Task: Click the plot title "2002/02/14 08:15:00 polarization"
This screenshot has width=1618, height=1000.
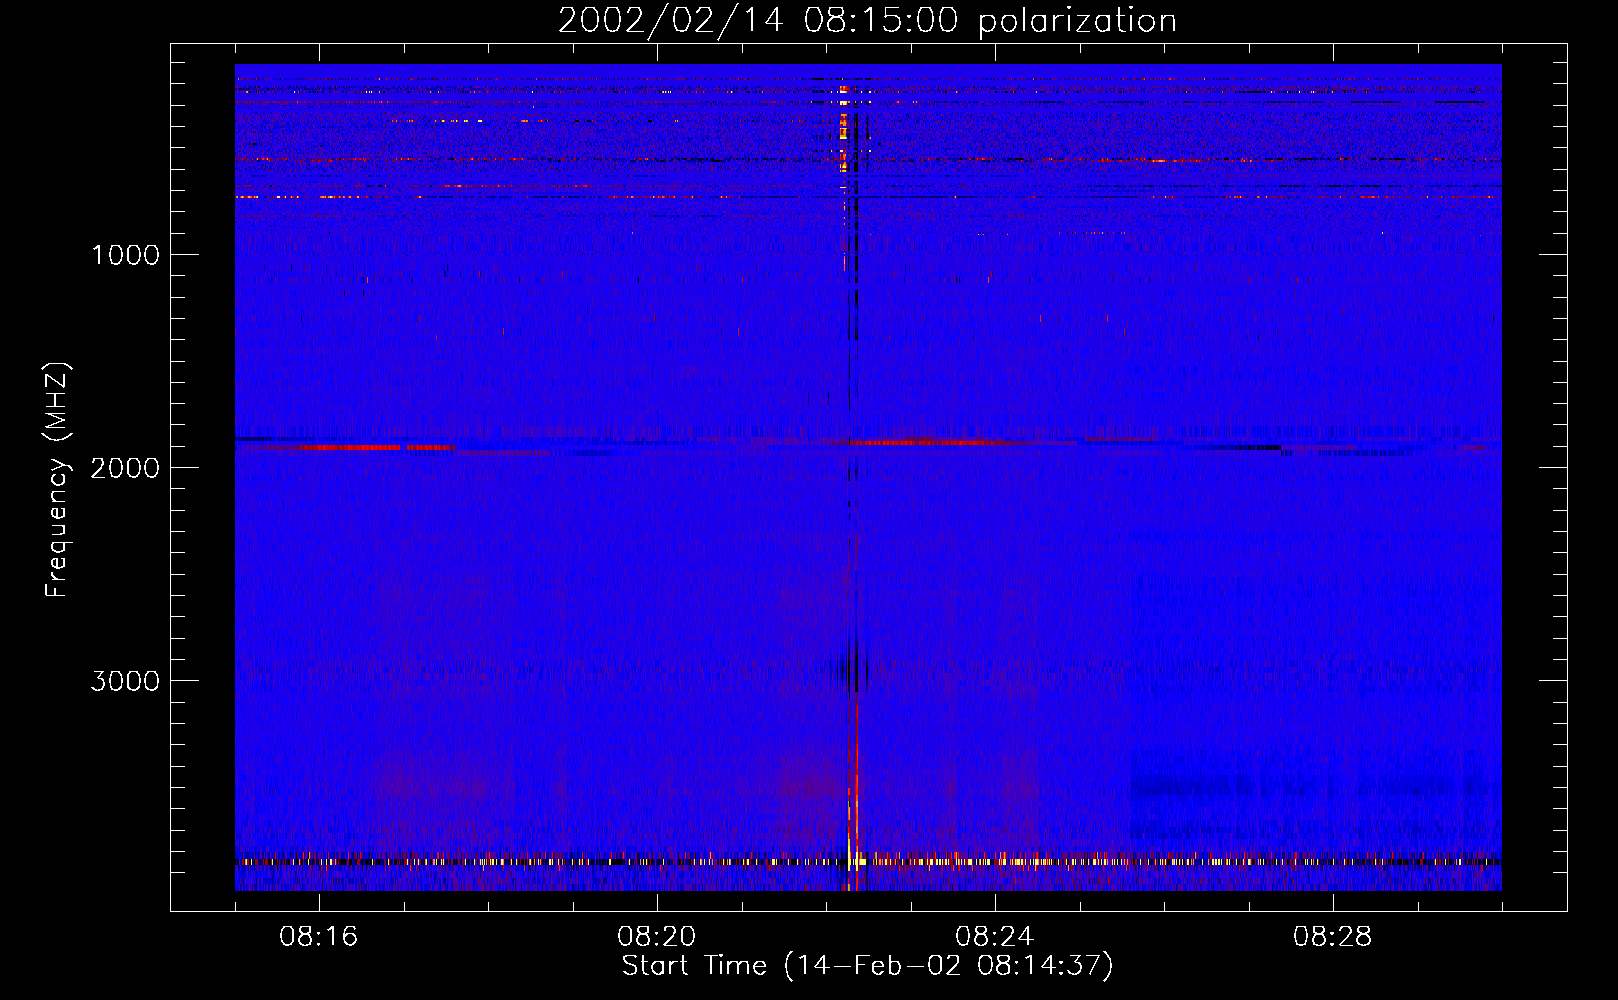Action: [x=867, y=21]
